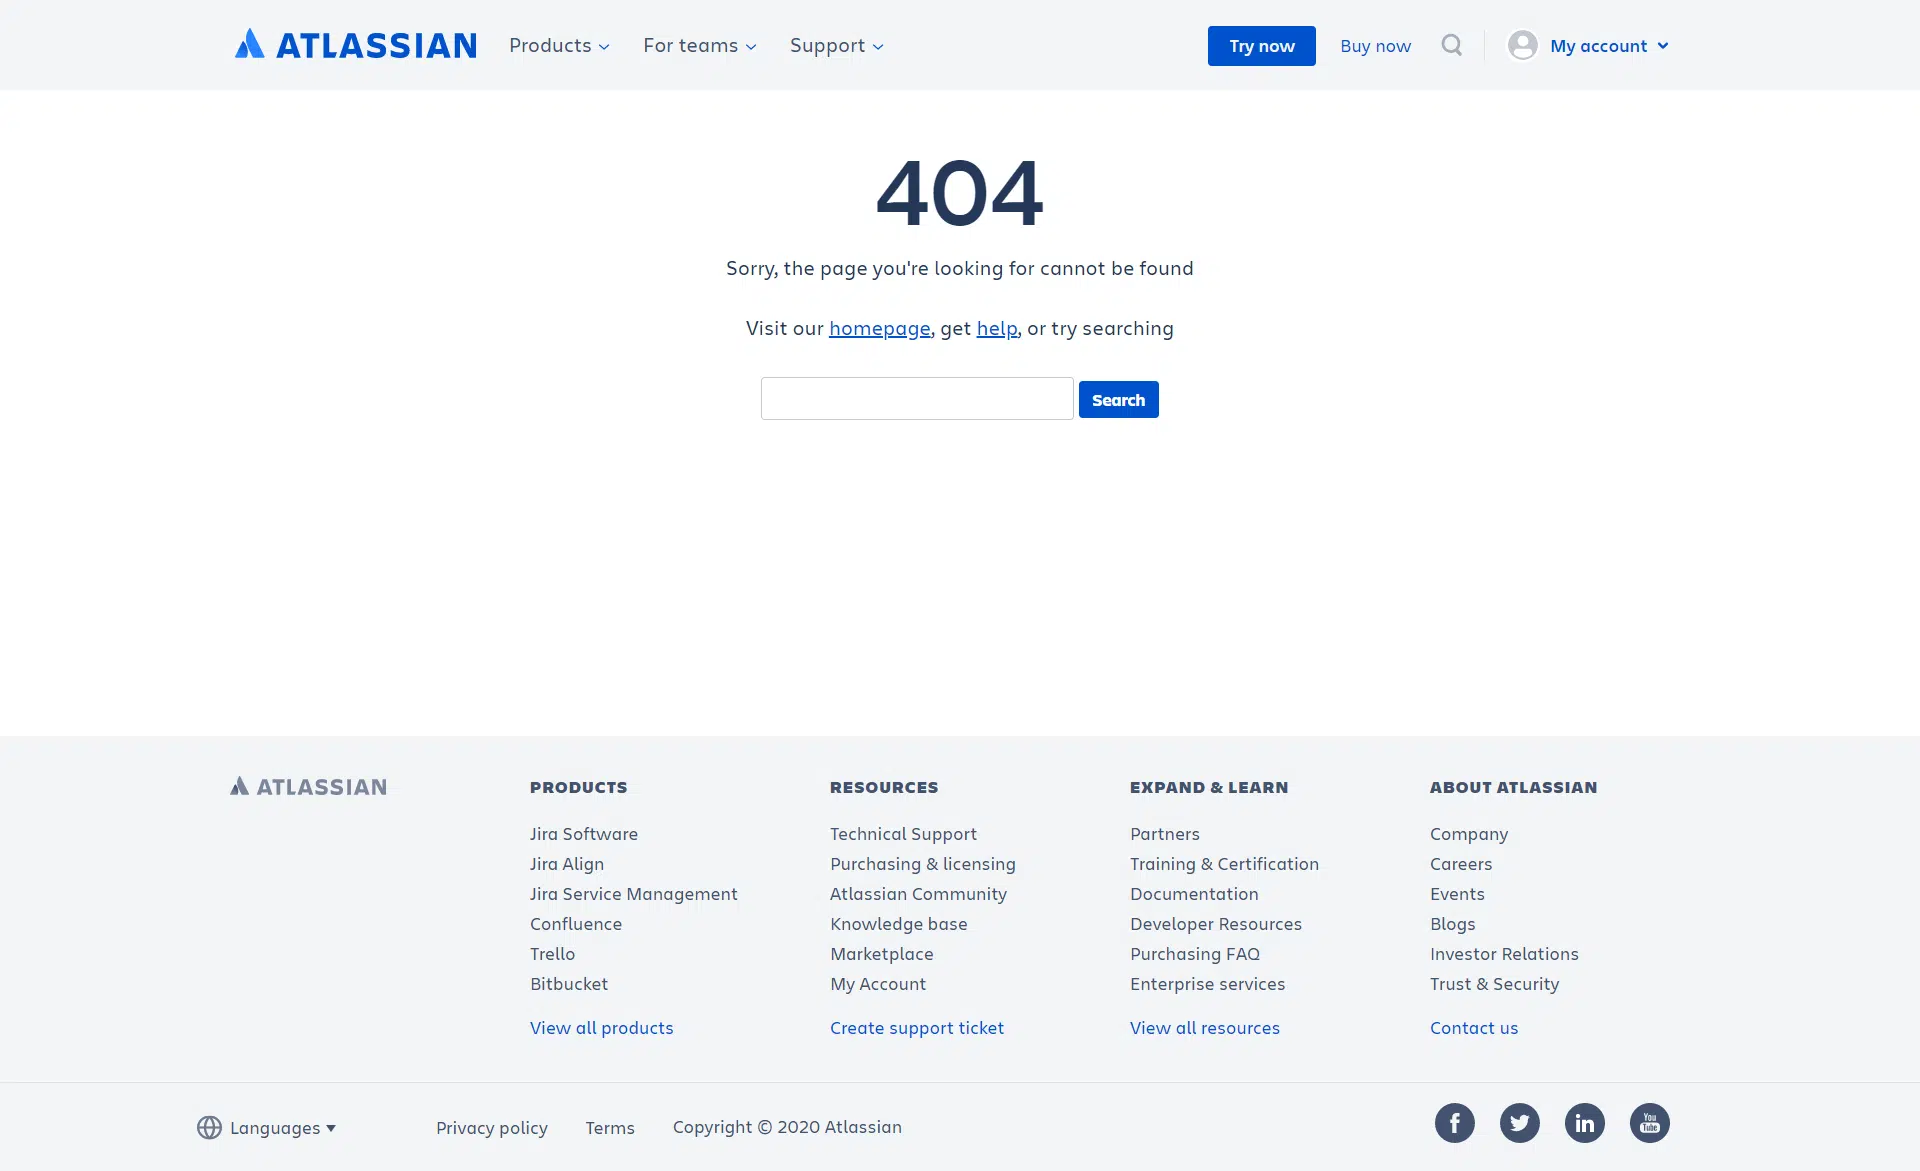This screenshot has width=1920, height=1171.
Task: Open Investor Relations link
Action: pos(1504,954)
